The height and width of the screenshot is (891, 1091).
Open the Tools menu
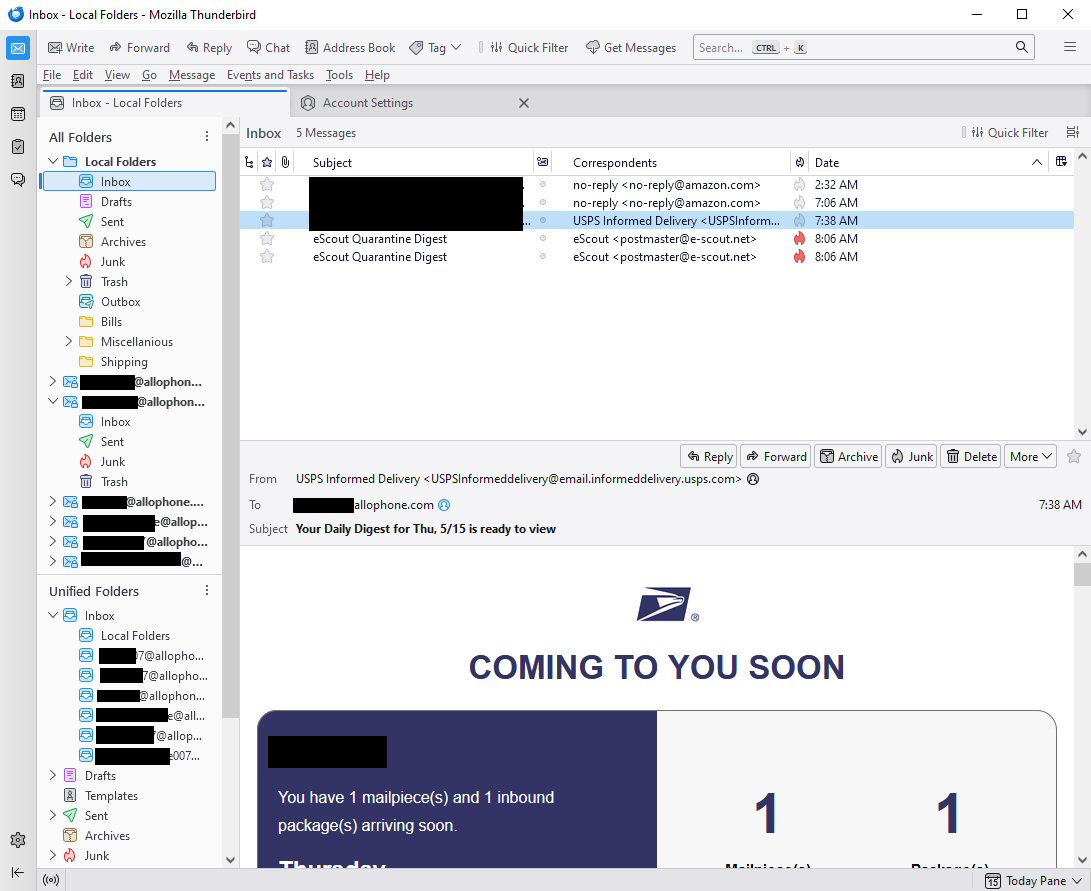[340, 75]
